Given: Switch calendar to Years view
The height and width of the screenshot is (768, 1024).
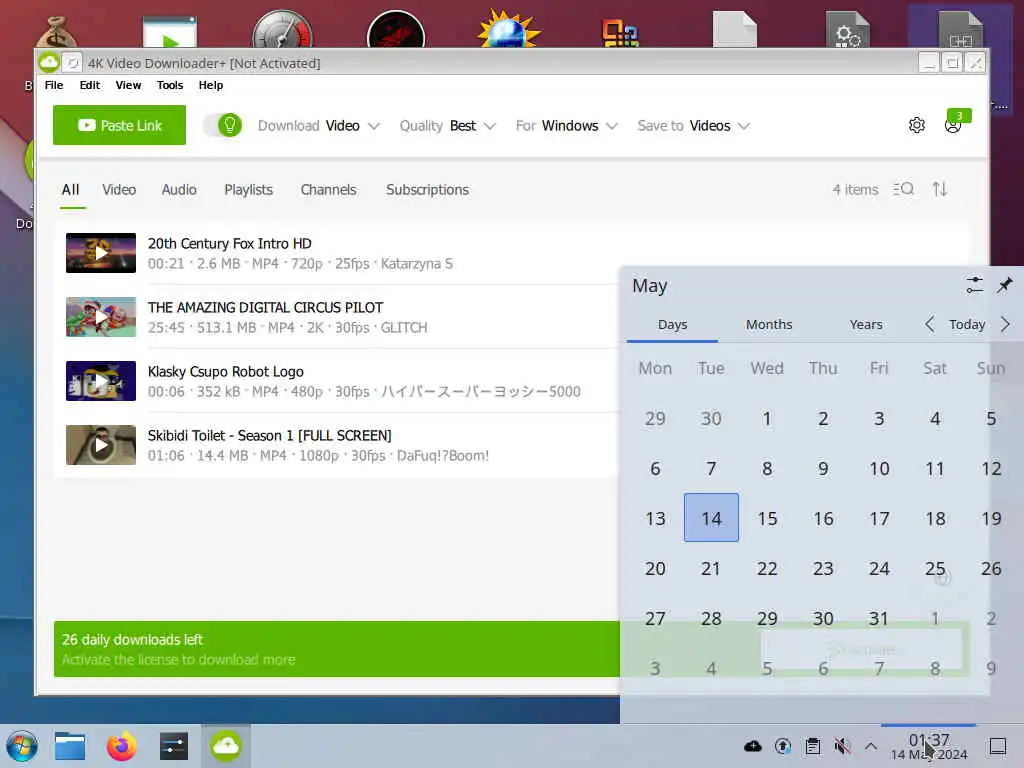Looking at the screenshot, I should pos(865,325).
